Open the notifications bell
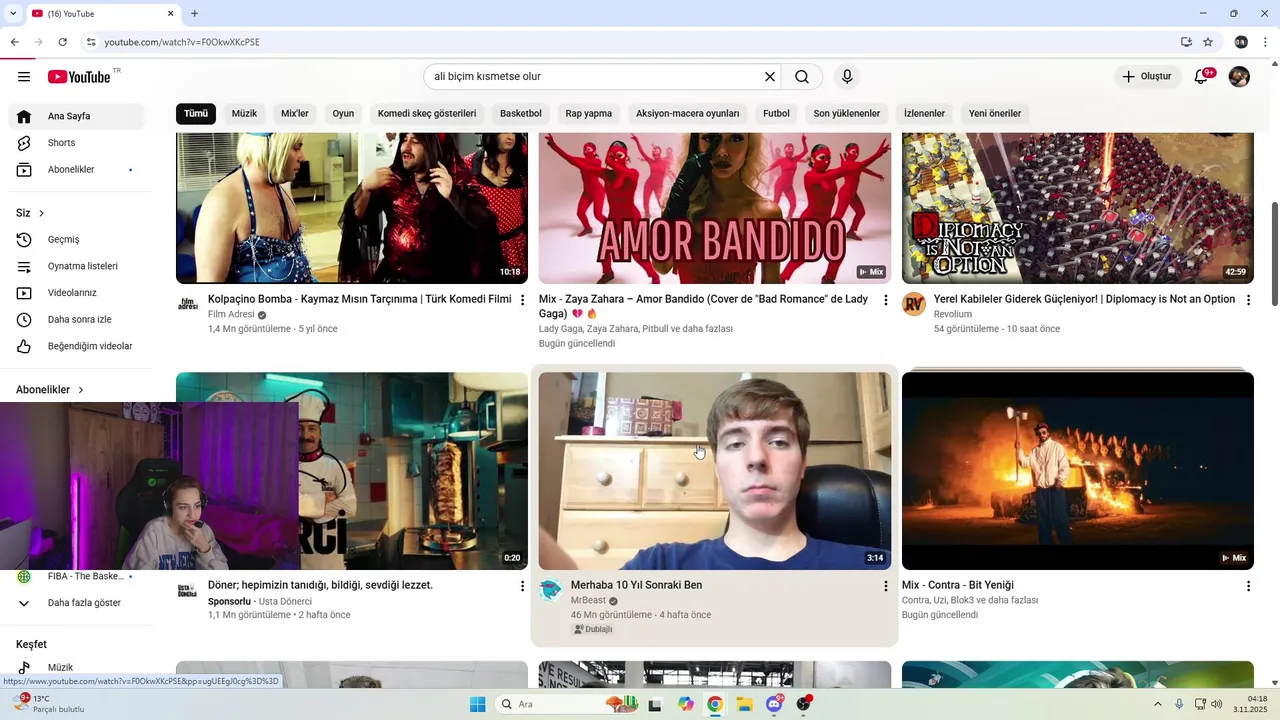1280x720 pixels. [x=1202, y=77]
